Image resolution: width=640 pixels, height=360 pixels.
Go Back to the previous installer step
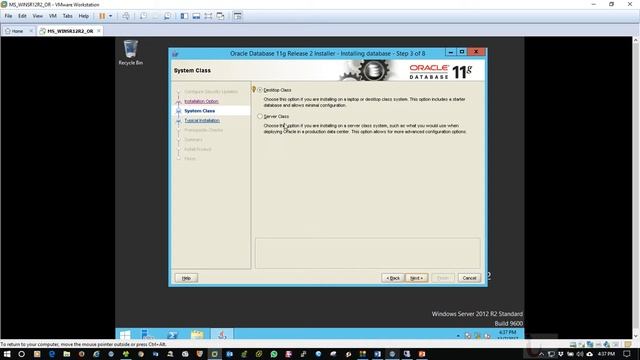point(393,278)
